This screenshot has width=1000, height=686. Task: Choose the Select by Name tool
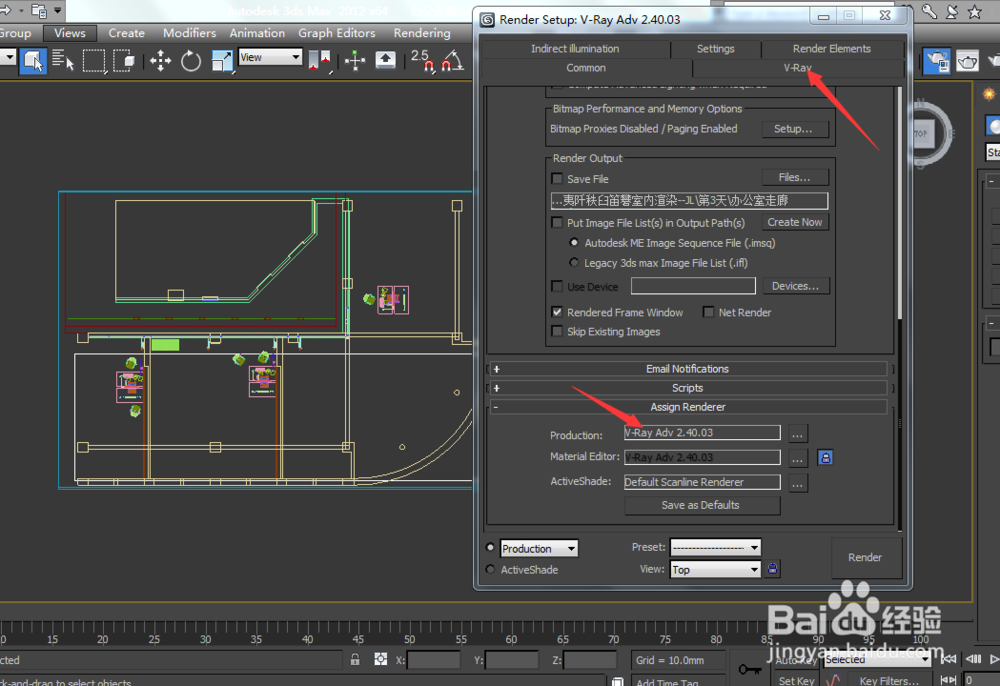point(62,61)
